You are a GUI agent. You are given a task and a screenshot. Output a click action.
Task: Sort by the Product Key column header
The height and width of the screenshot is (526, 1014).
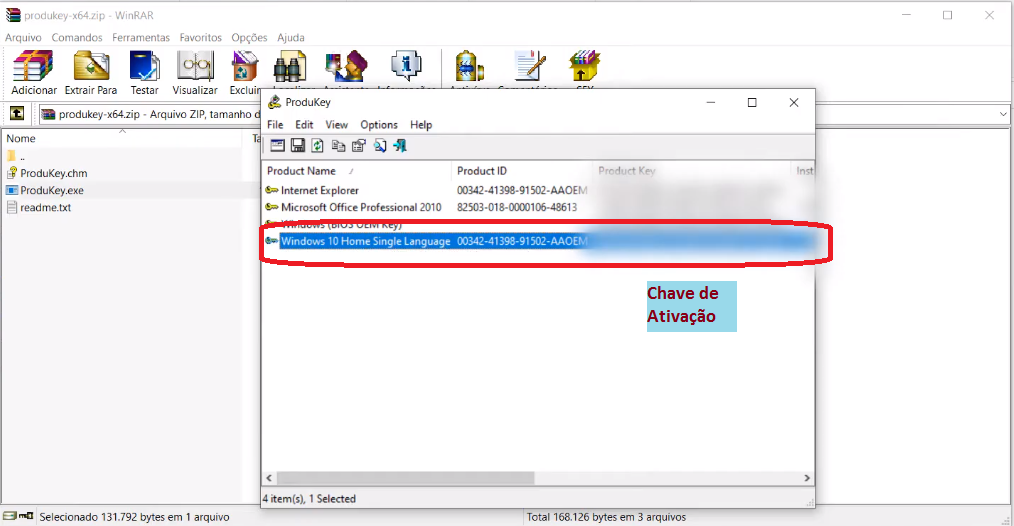(691, 171)
